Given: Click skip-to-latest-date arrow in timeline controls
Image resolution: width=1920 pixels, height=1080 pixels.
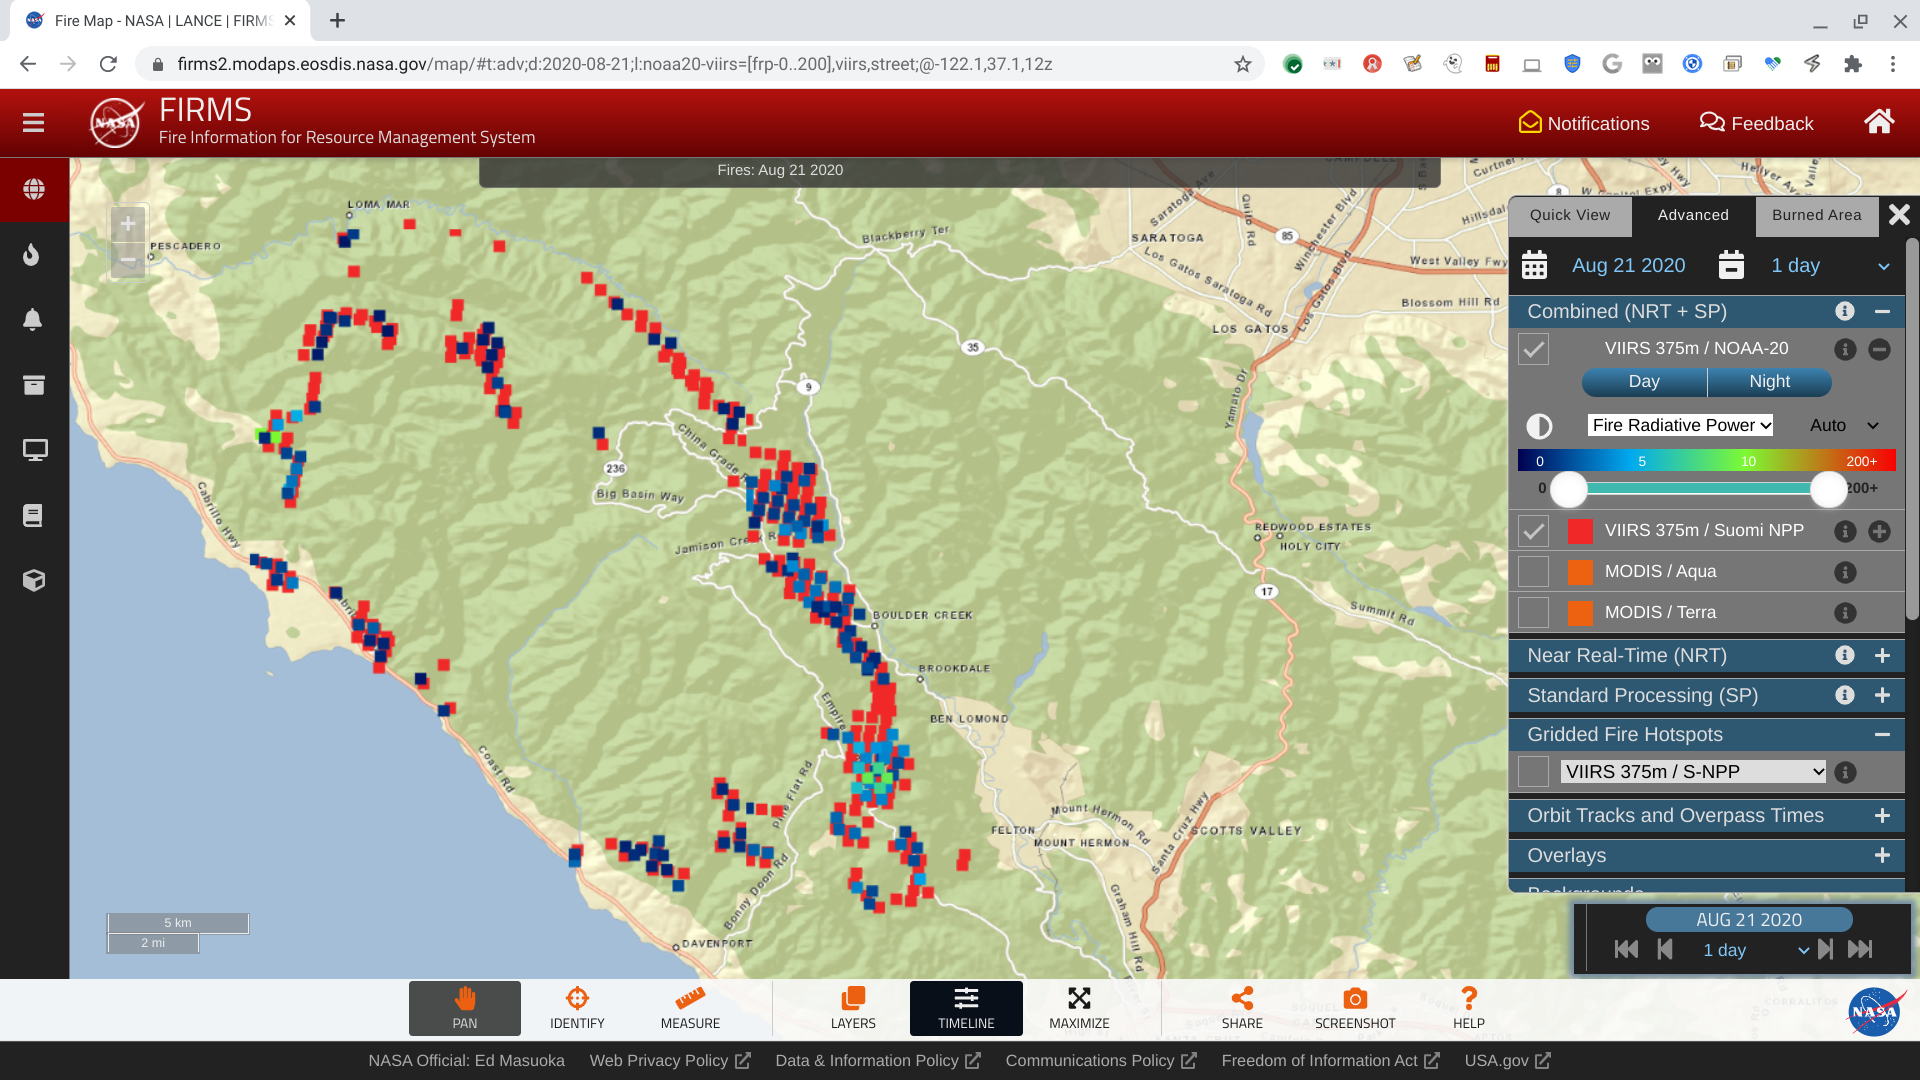Looking at the screenshot, I should (1860, 950).
